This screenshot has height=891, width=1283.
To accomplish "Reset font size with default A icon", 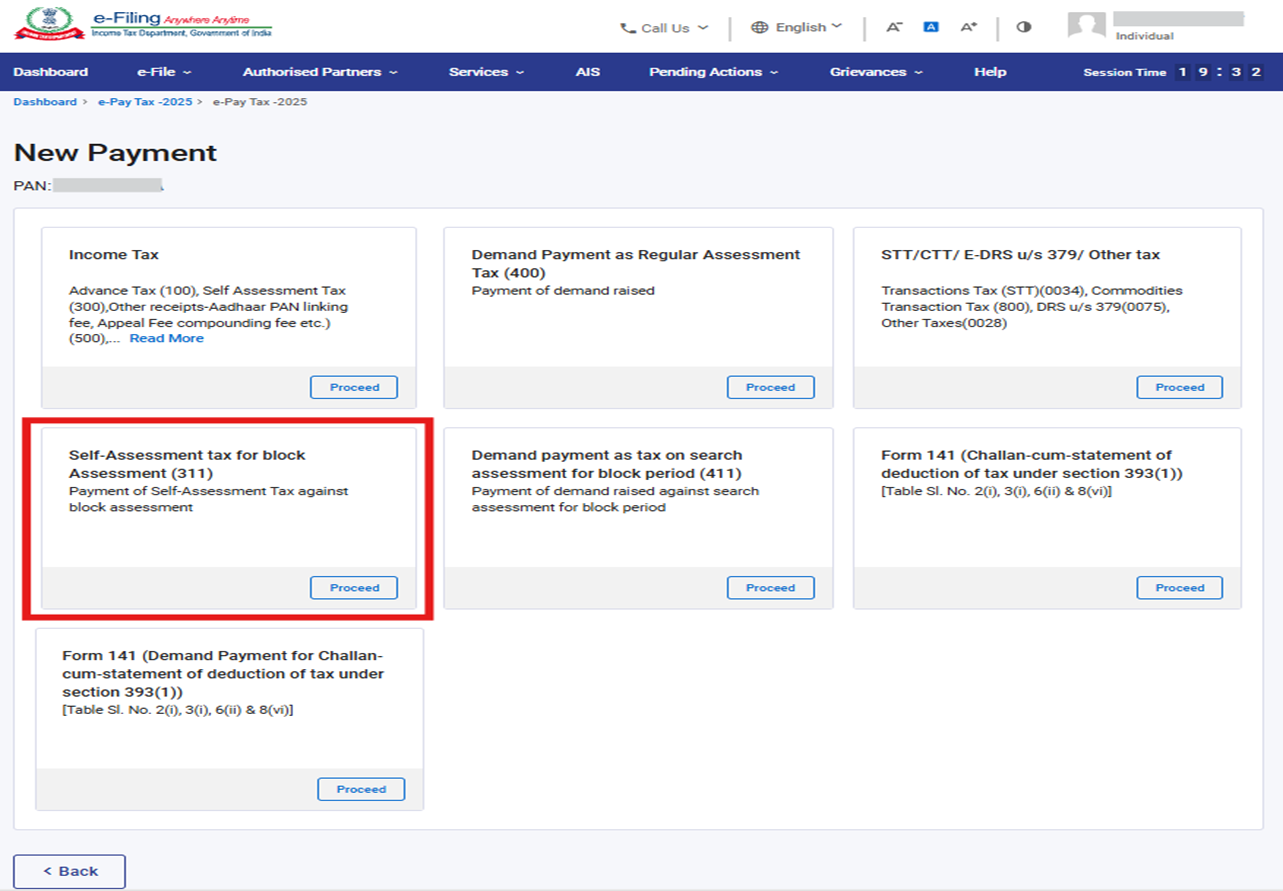I will coord(931,27).
